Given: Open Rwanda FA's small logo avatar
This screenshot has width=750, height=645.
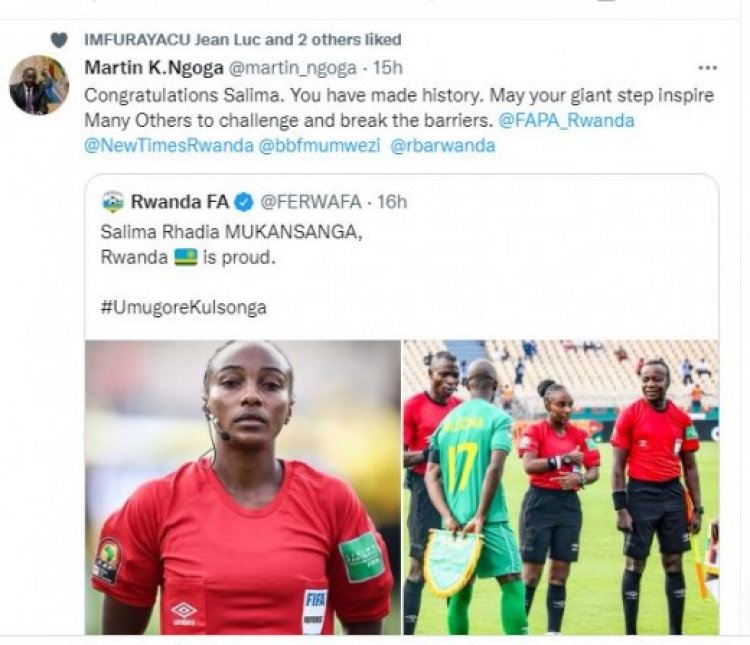Looking at the screenshot, I should point(113,202).
